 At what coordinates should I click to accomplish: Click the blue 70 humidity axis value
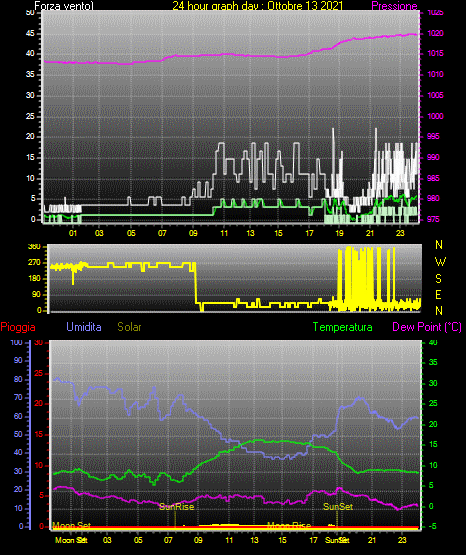[18, 397]
